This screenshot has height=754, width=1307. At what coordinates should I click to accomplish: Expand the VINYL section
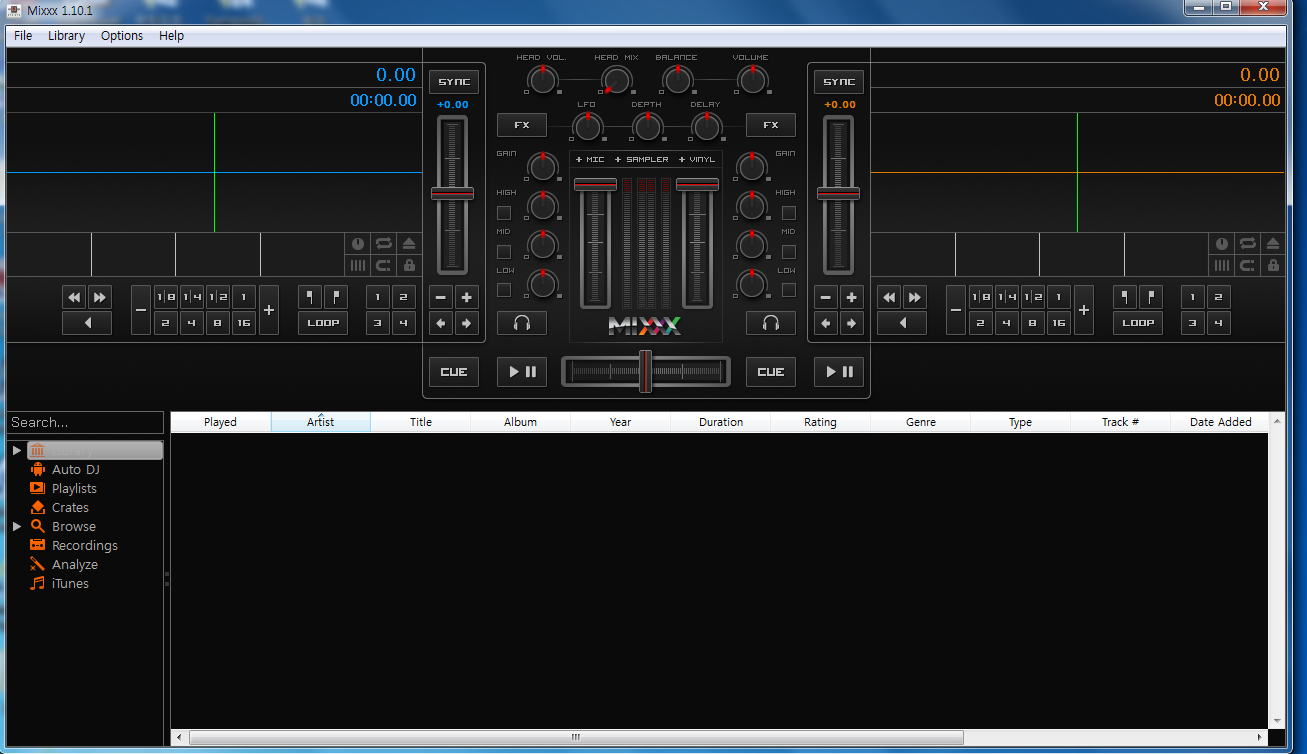pos(697,160)
